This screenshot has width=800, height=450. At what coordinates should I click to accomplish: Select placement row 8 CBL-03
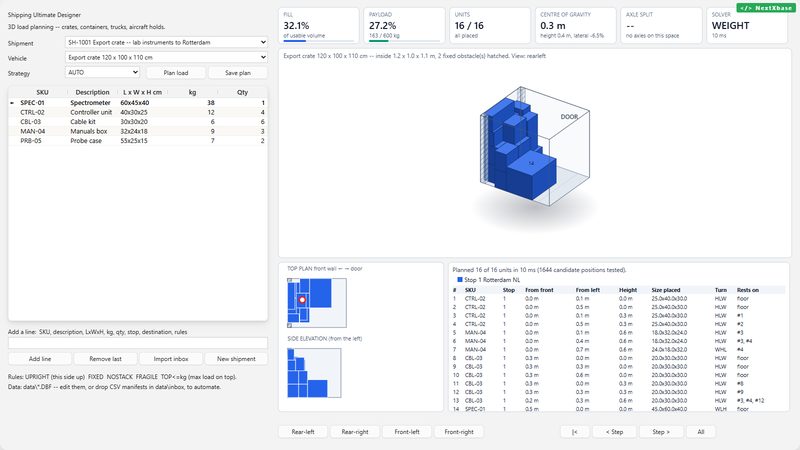[618, 358]
